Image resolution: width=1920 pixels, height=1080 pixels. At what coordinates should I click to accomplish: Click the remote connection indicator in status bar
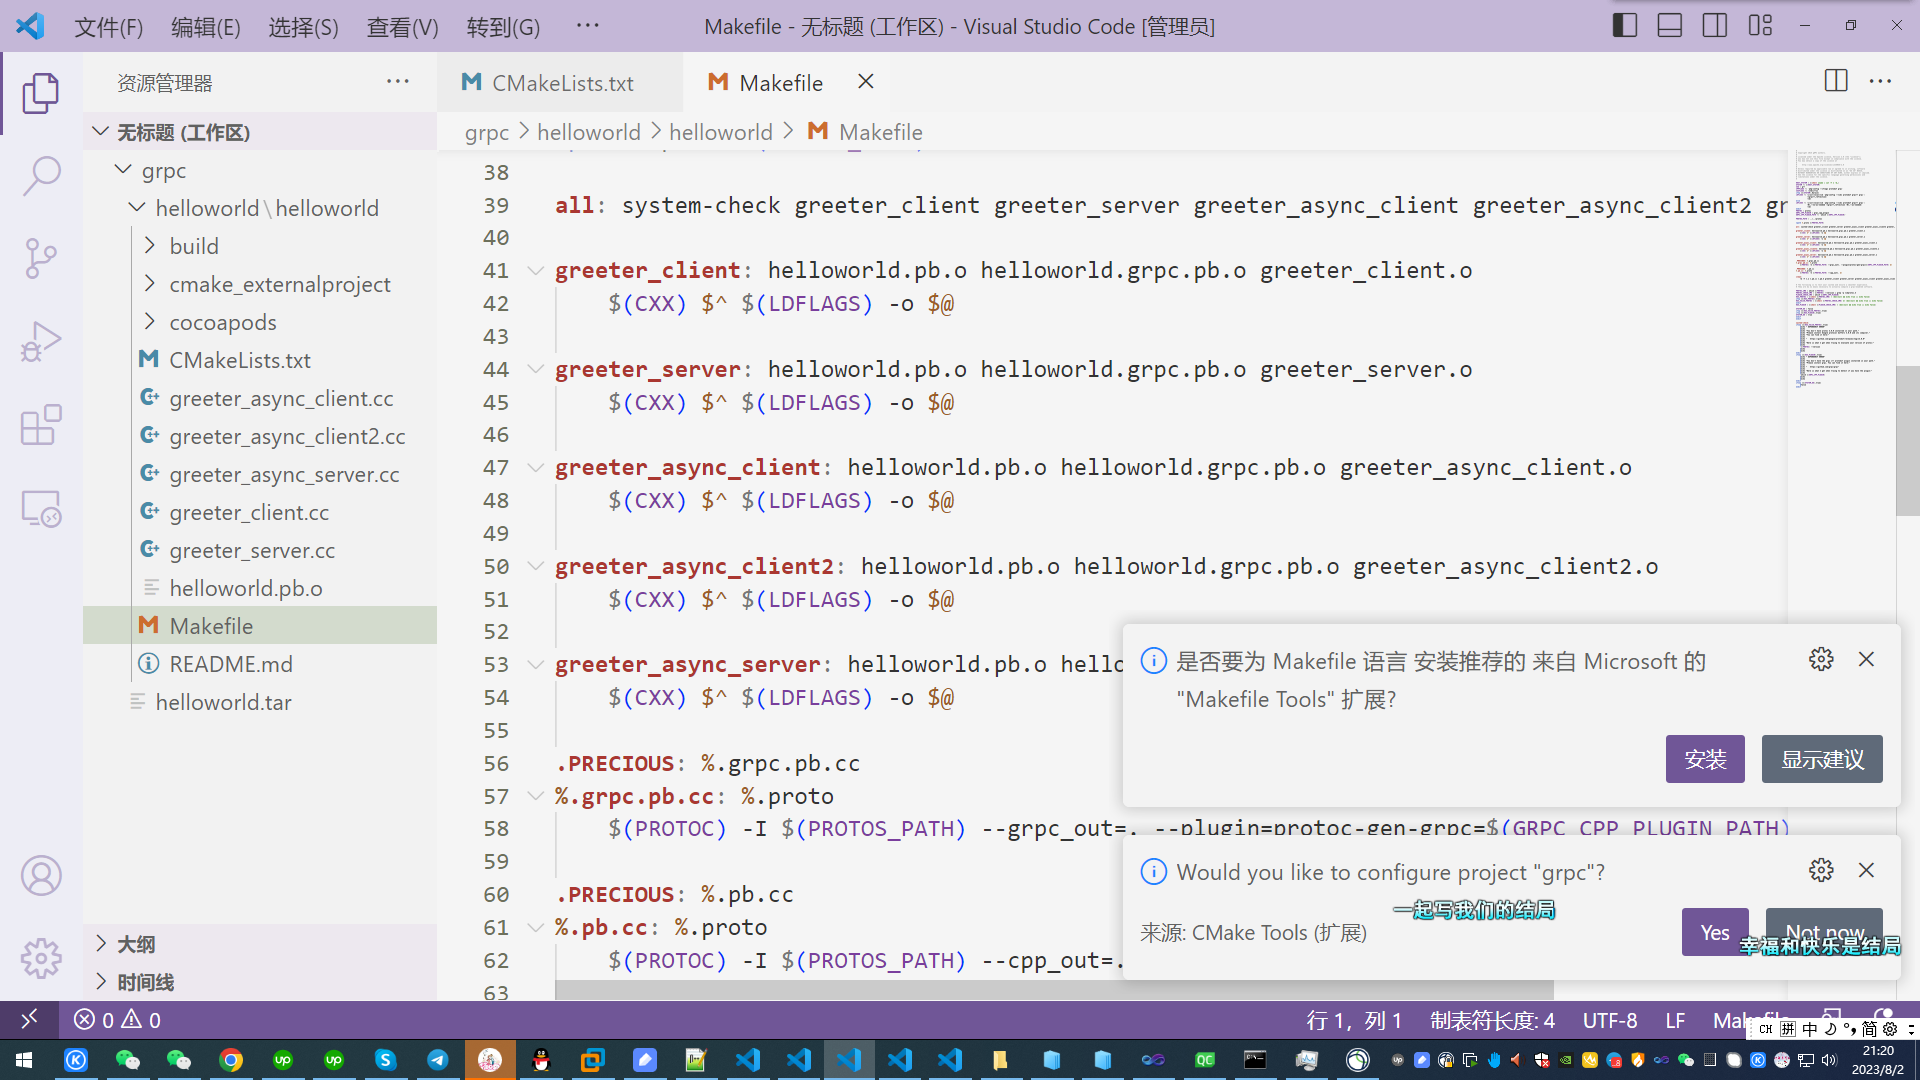pyautogui.click(x=28, y=1019)
